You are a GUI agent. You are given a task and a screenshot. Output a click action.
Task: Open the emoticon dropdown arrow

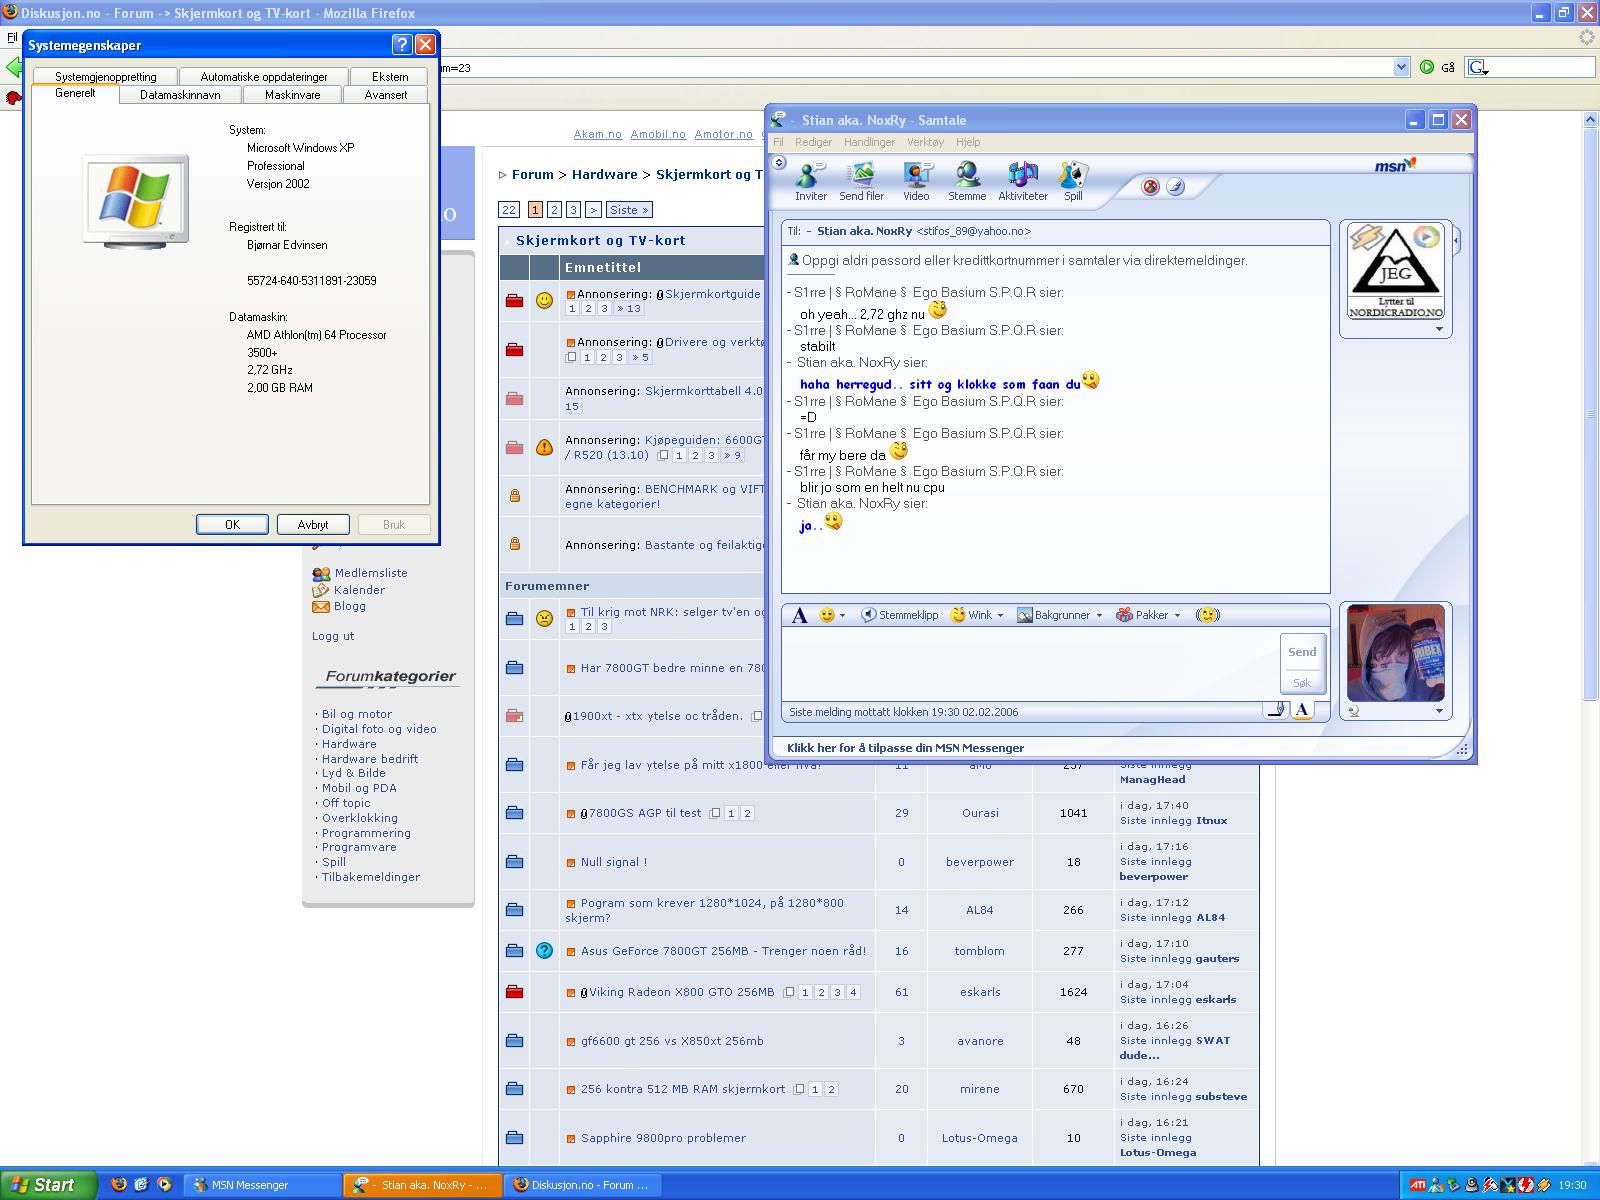click(x=843, y=616)
